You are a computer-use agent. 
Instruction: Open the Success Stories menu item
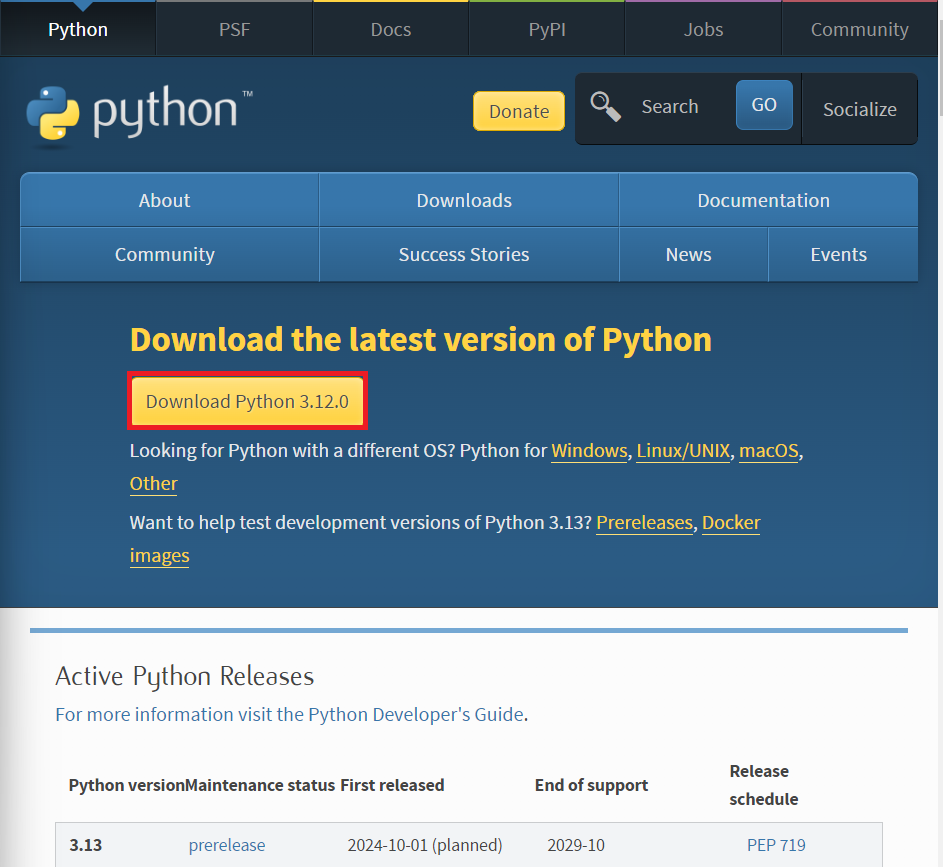click(x=469, y=254)
